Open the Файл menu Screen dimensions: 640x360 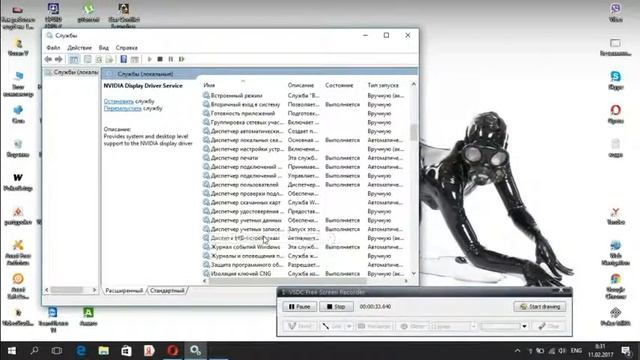pos(53,48)
